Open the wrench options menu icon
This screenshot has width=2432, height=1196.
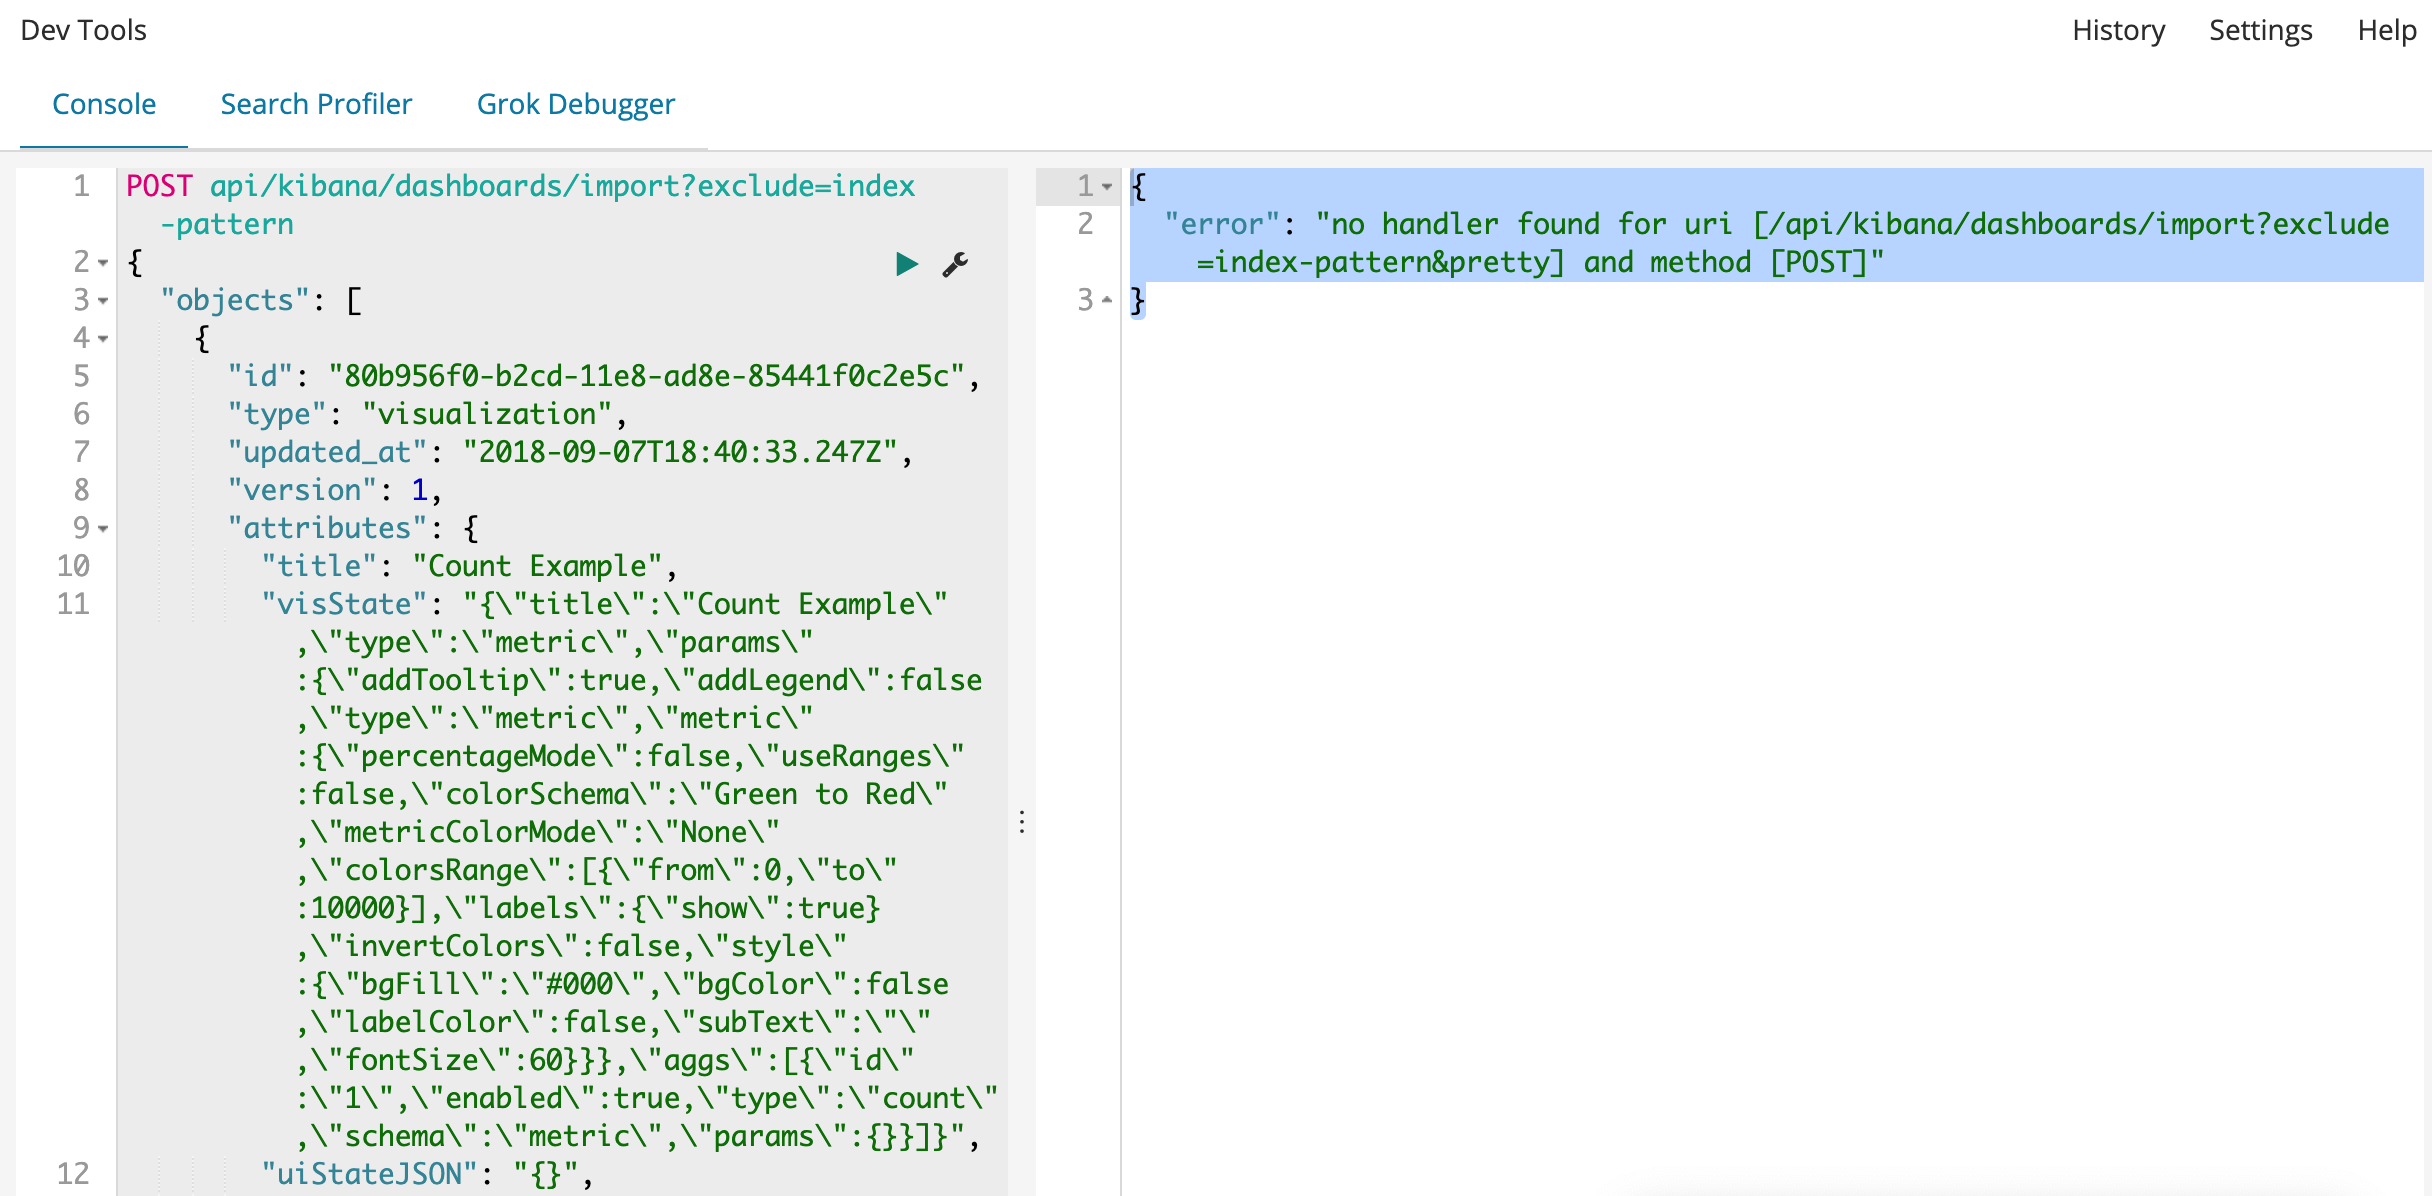tap(955, 264)
